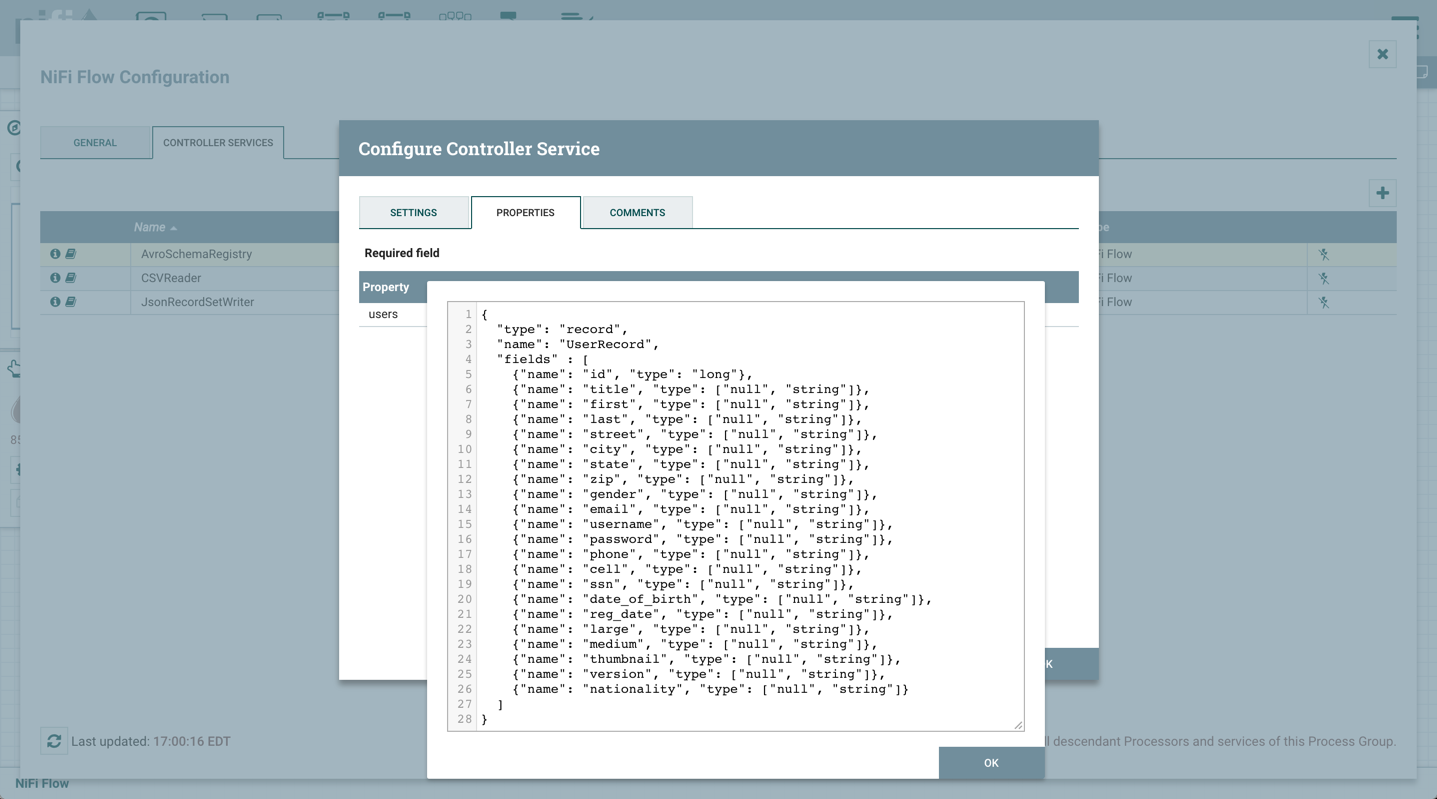The width and height of the screenshot is (1437, 799).
Task: Click the add controller service plus icon
Action: tap(1382, 193)
